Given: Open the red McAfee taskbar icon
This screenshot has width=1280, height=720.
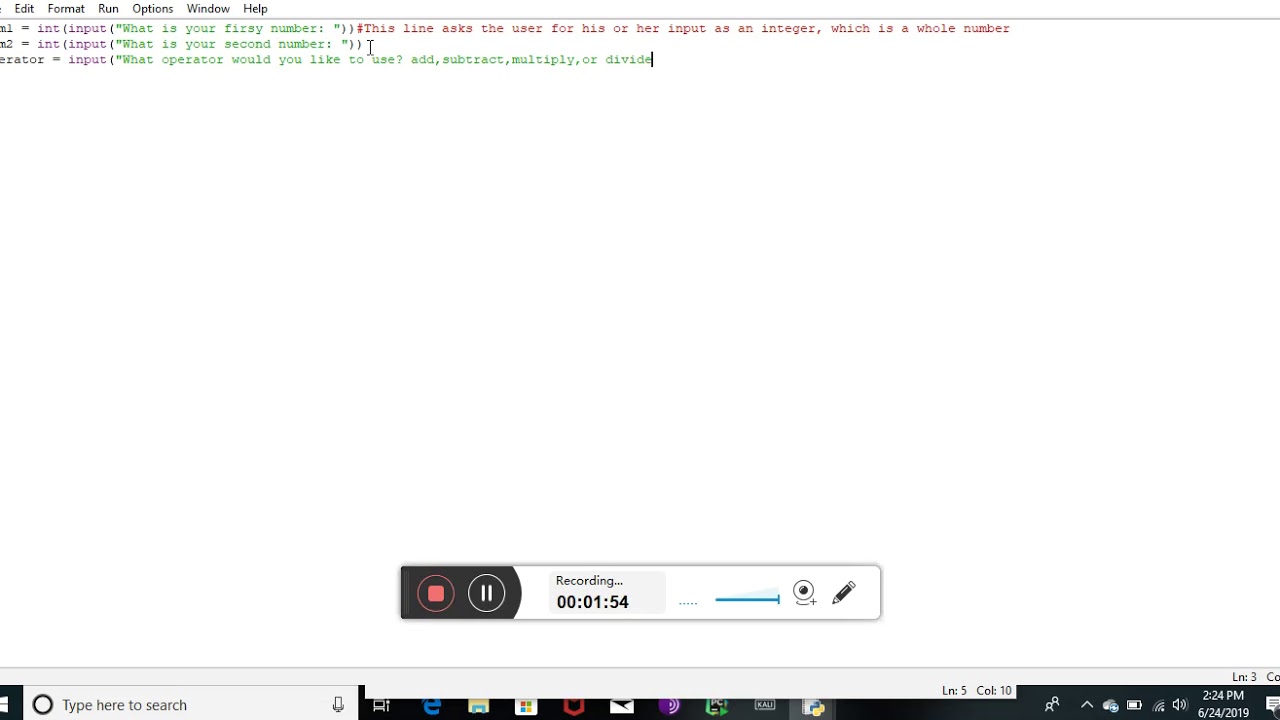Looking at the screenshot, I should [574, 705].
